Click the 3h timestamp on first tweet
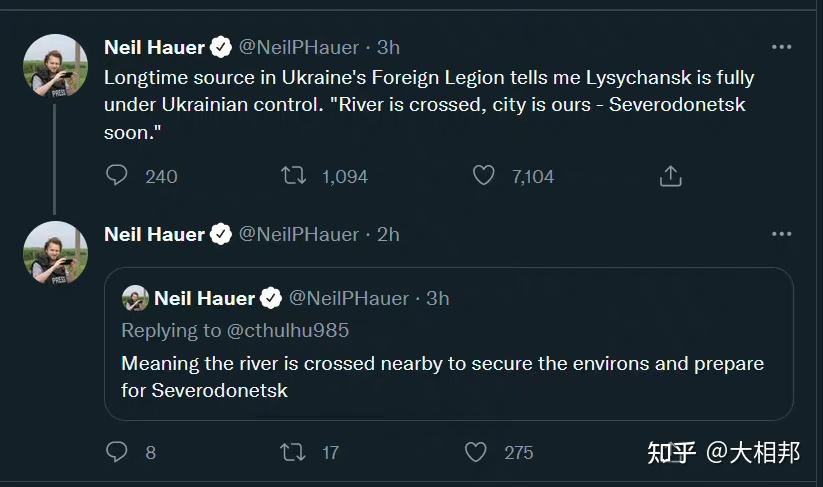This screenshot has width=823, height=487. 388,47
